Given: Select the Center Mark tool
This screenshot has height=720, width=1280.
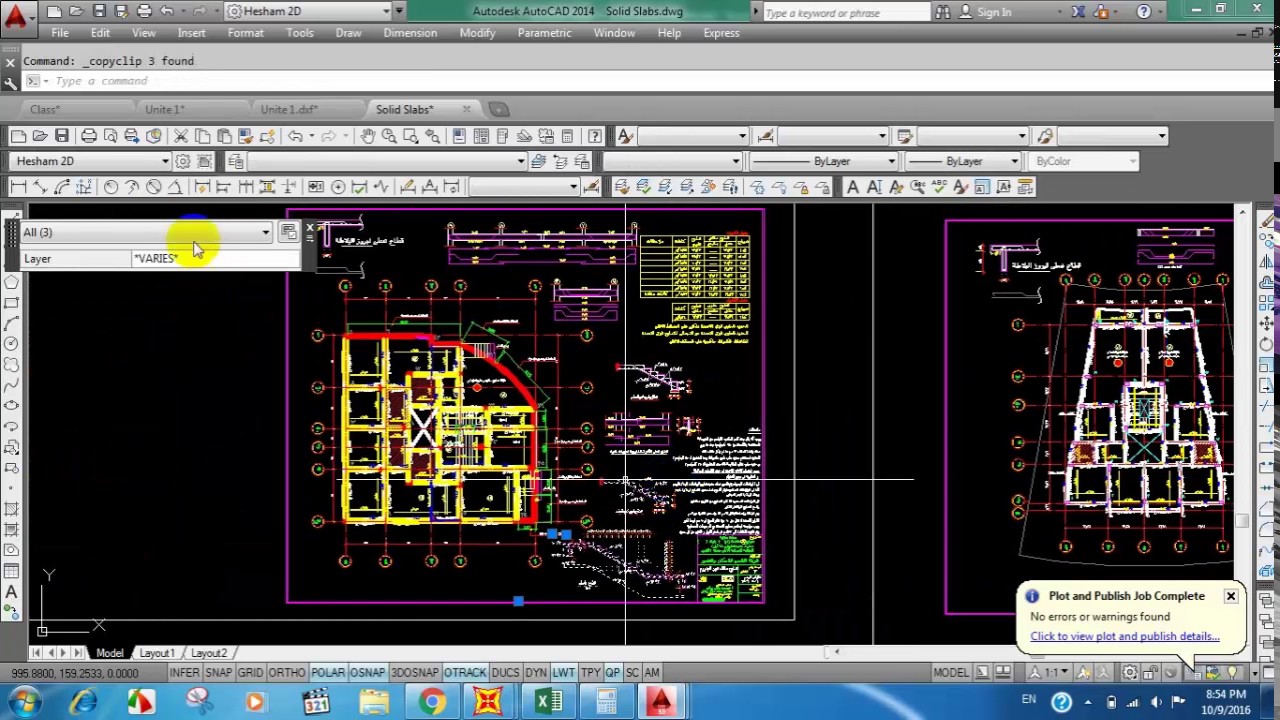Looking at the screenshot, I should (338, 187).
